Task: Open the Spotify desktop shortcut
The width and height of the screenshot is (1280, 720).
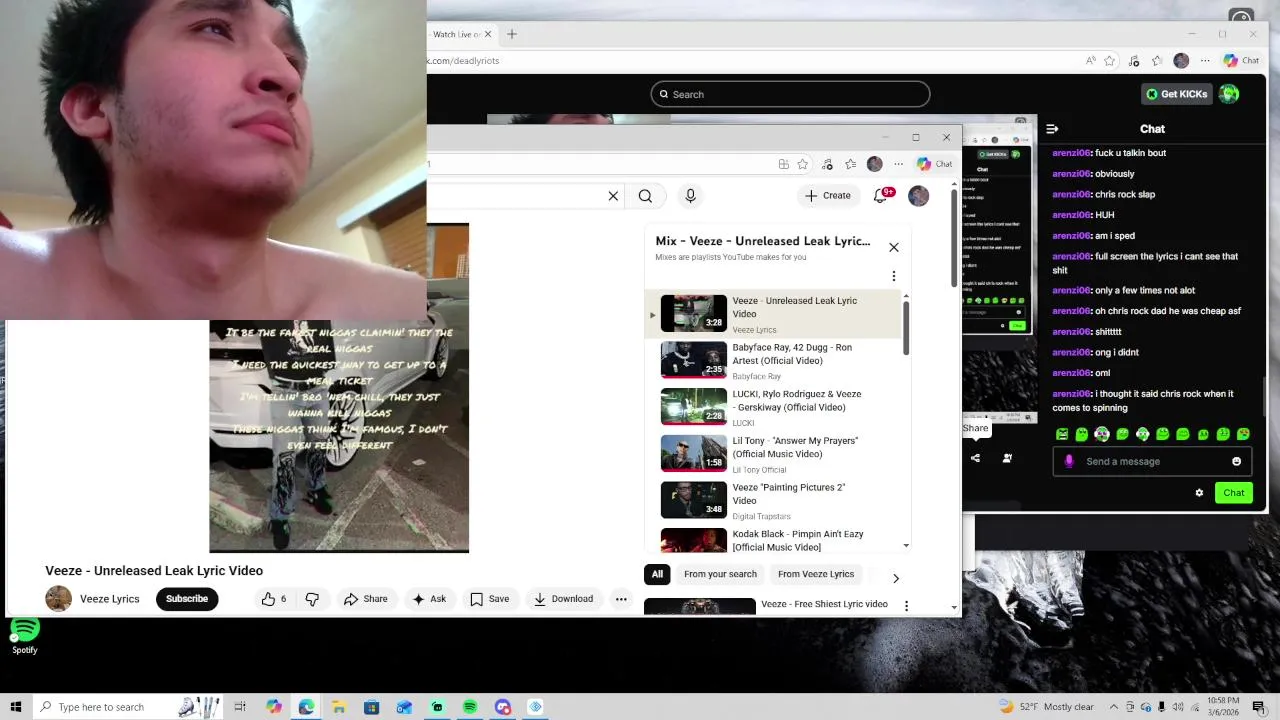Action: [x=24, y=634]
